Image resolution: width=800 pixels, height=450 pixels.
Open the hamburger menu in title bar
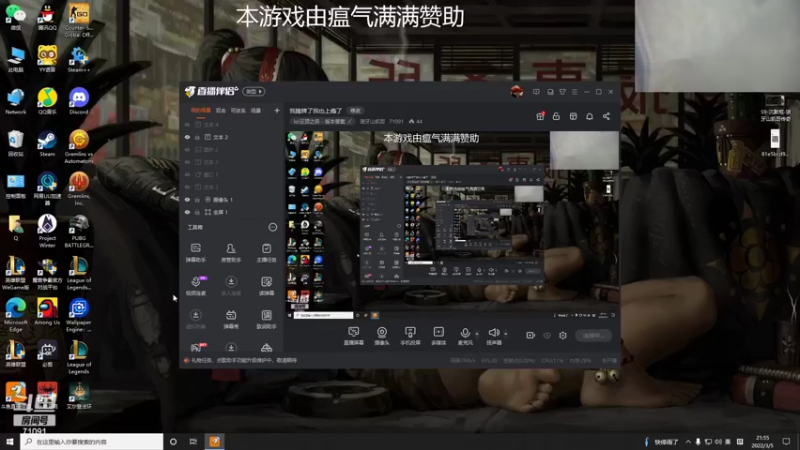coord(574,92)
